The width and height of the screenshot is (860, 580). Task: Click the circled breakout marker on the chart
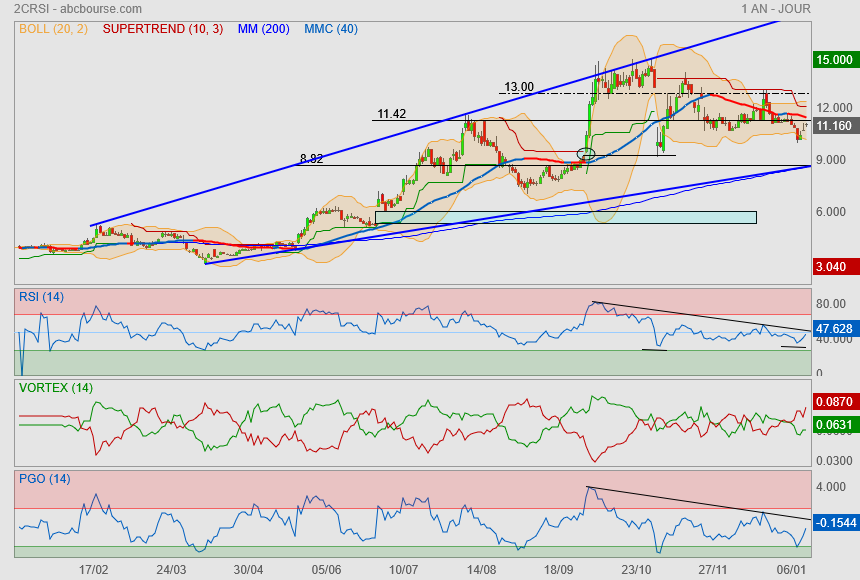point(586,154)
